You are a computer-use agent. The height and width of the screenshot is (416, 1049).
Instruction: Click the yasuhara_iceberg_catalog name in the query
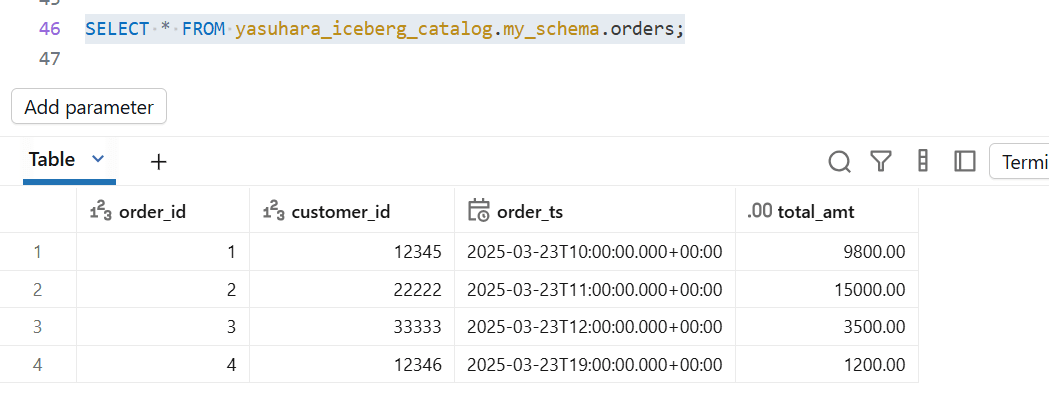click(x=363, y=29)
